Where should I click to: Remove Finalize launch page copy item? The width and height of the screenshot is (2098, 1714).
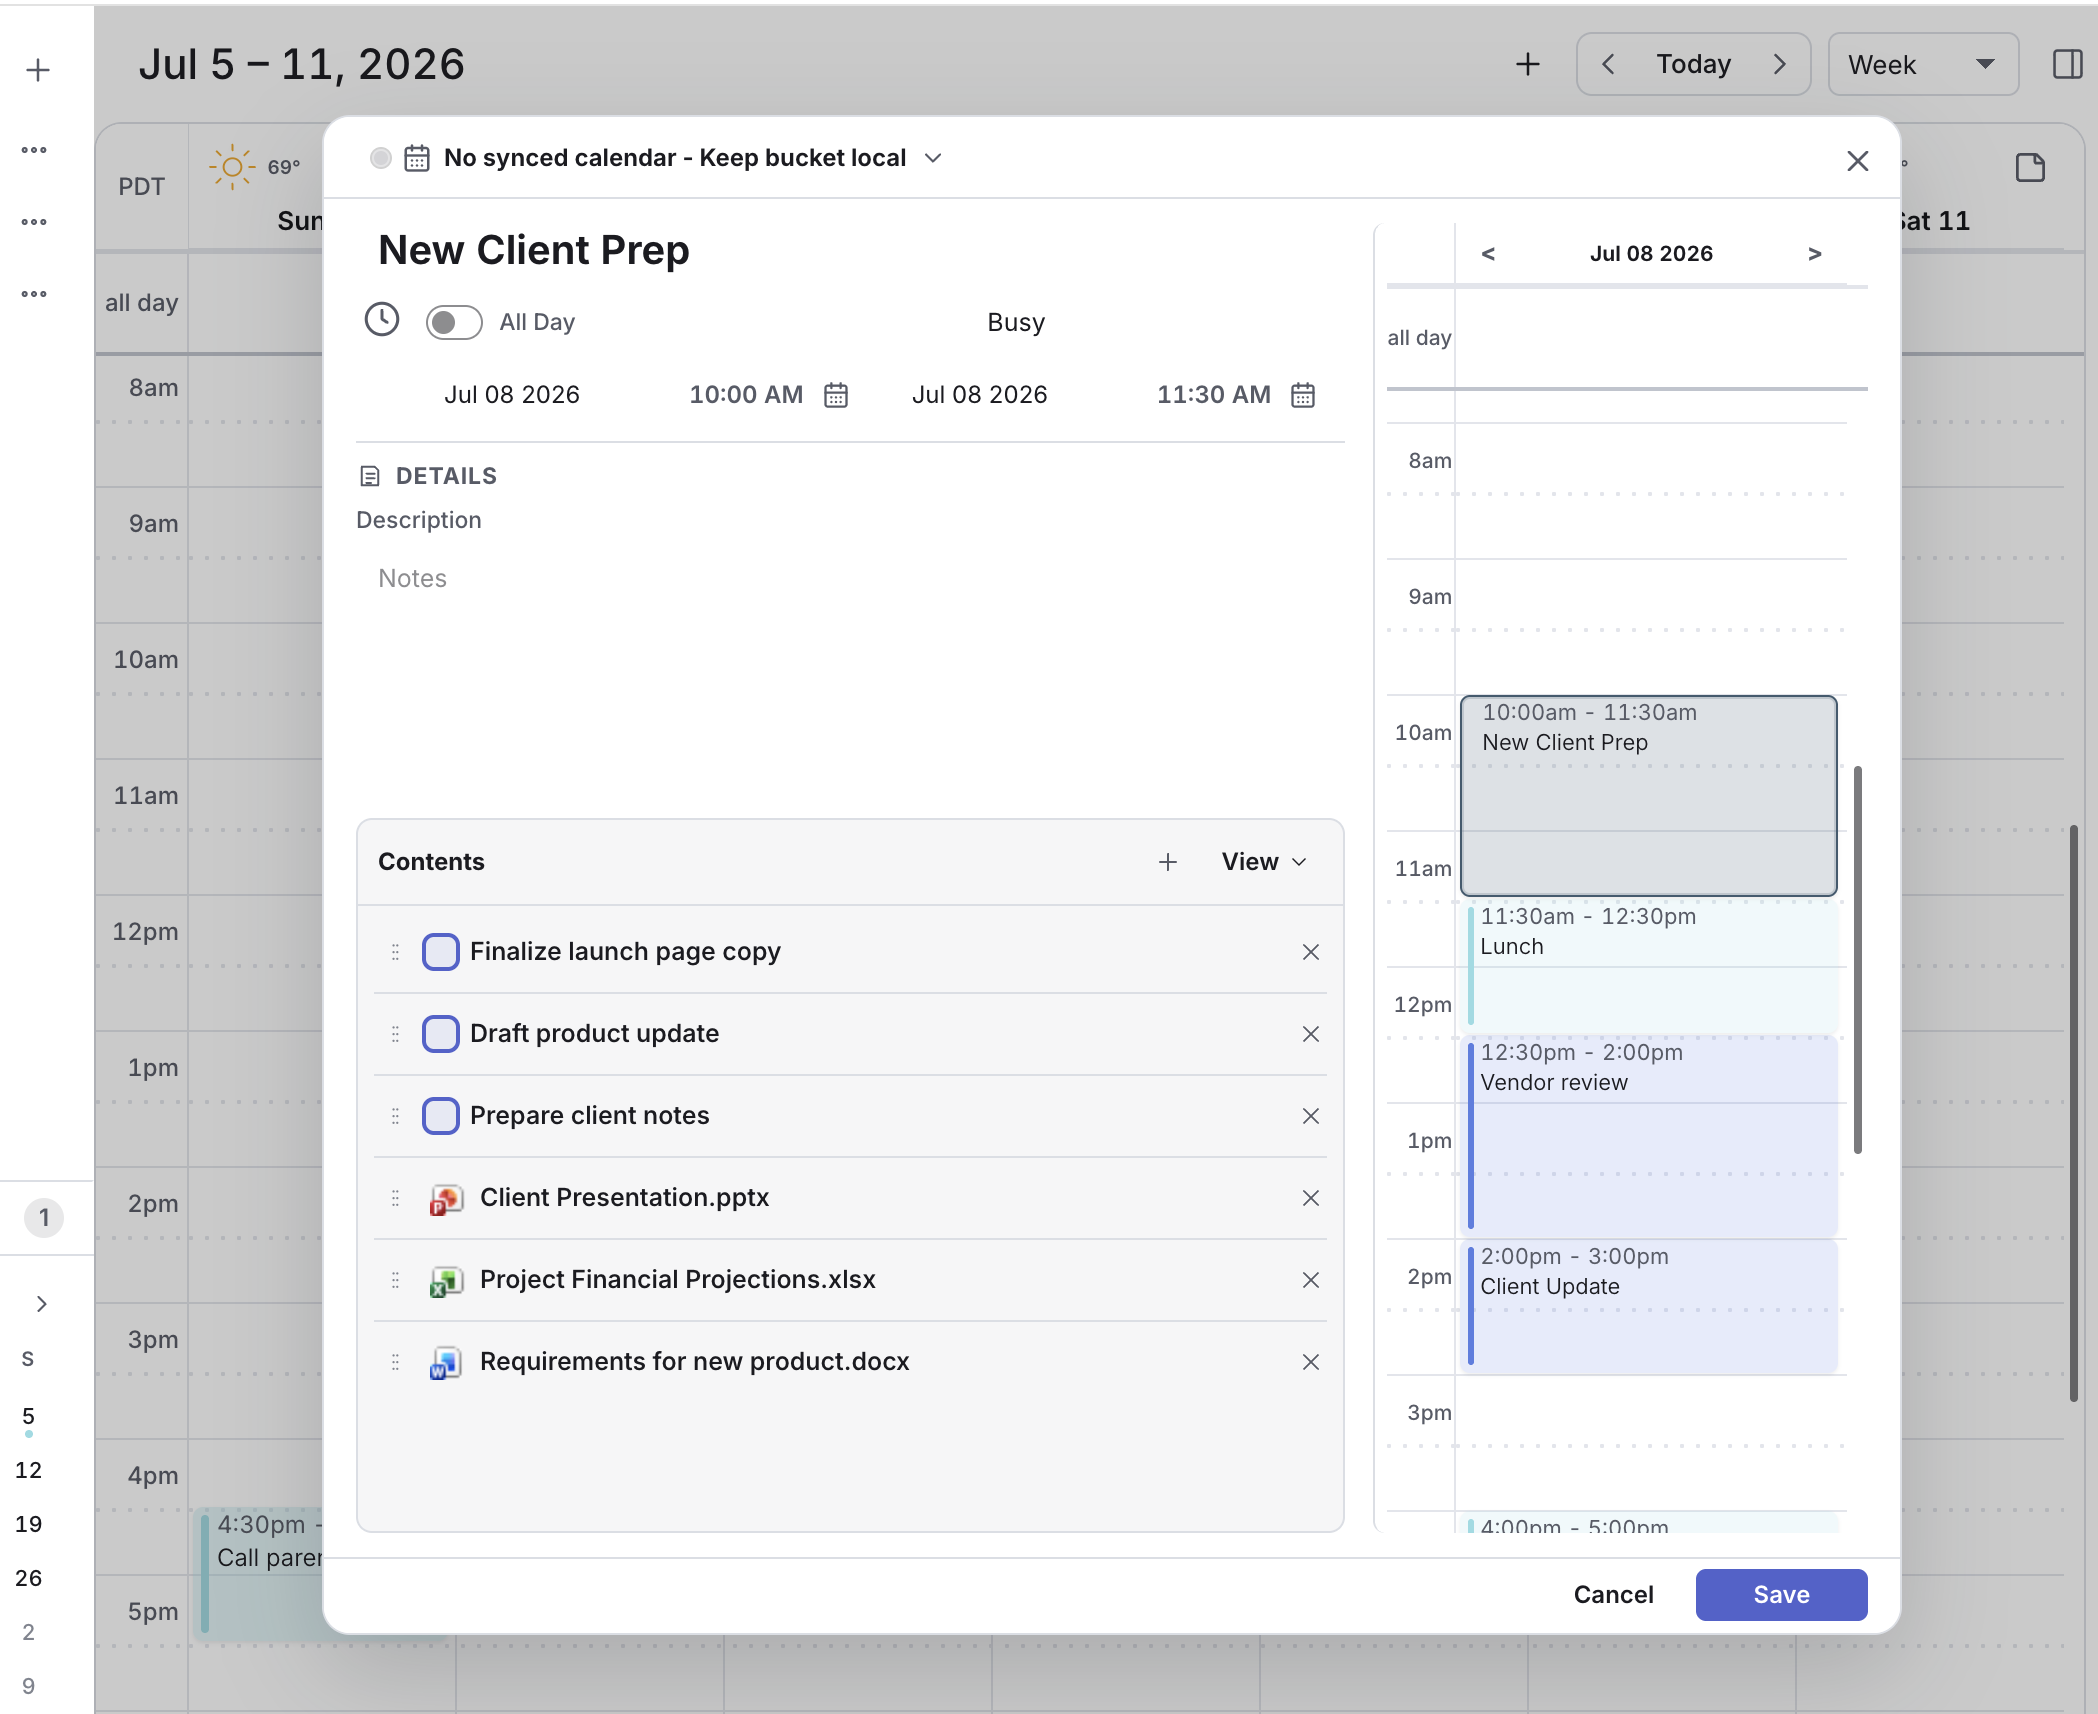point(1311,952)
